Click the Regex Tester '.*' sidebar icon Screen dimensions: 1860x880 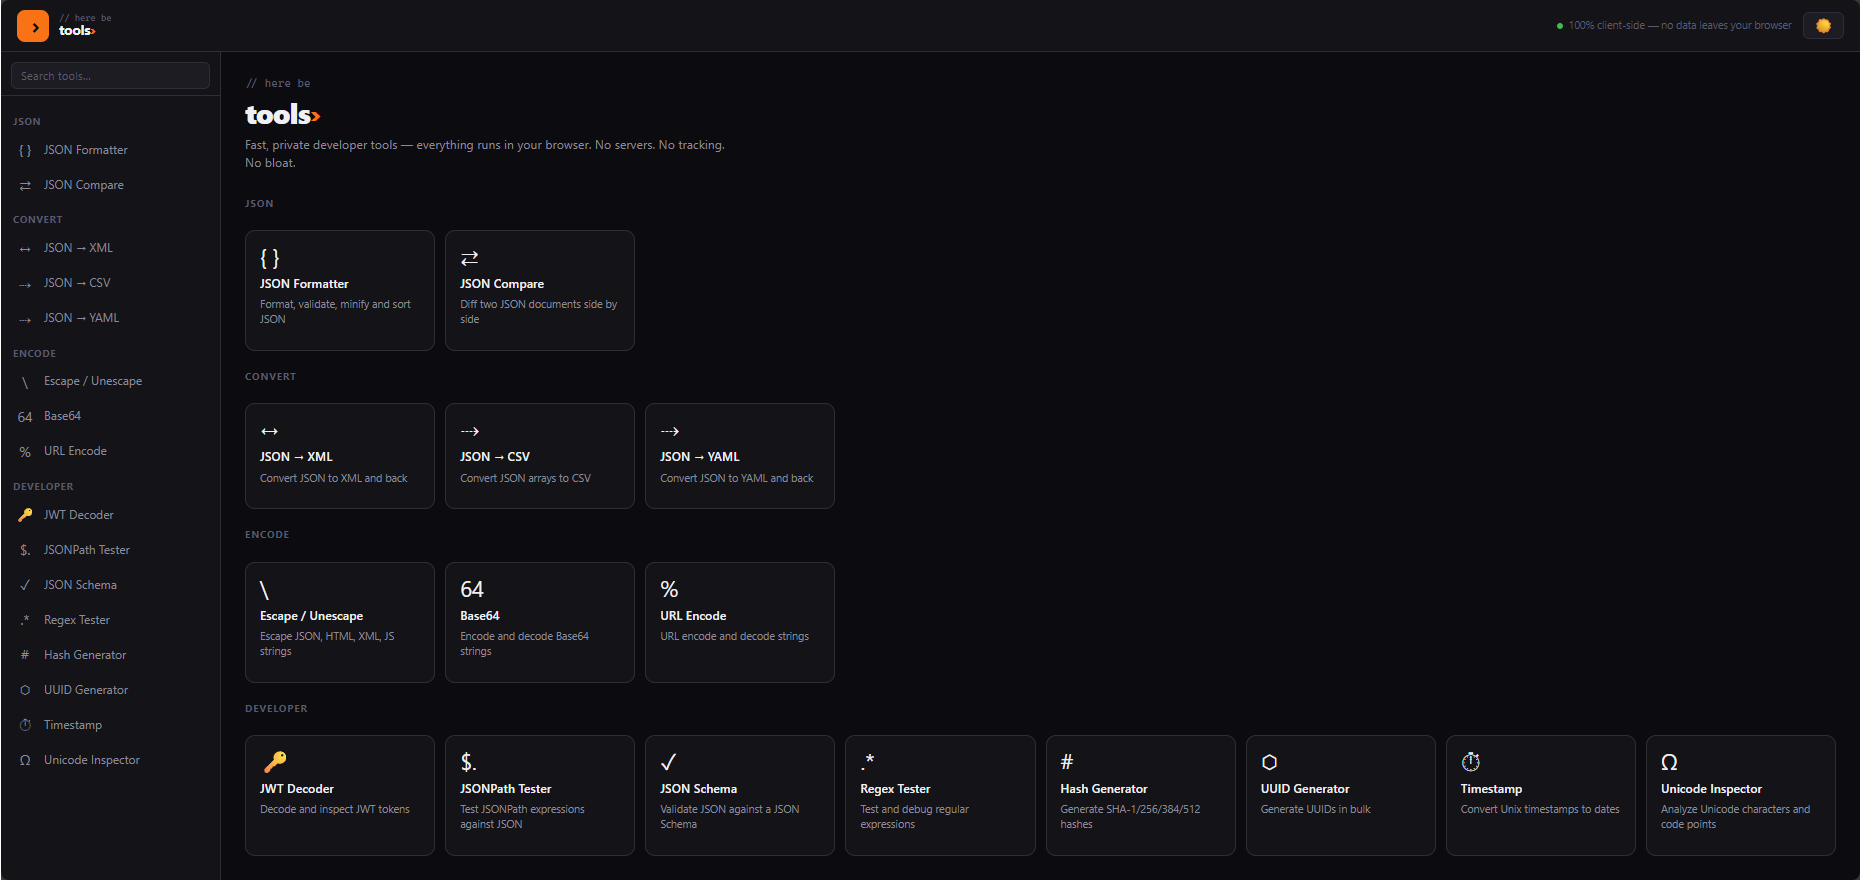pos(25,620)
